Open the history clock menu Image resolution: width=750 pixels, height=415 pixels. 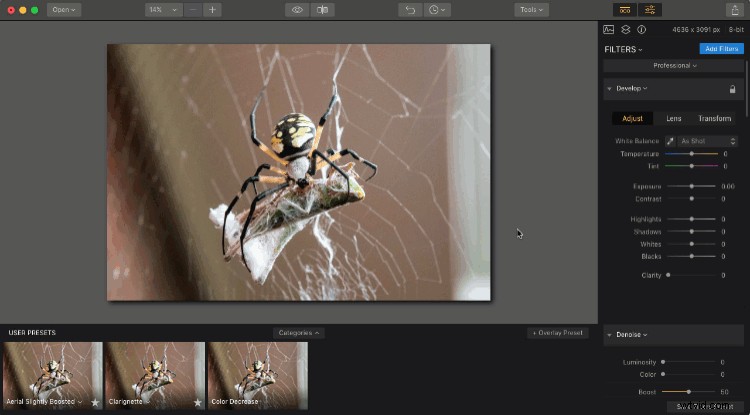[x=437, y=9]
